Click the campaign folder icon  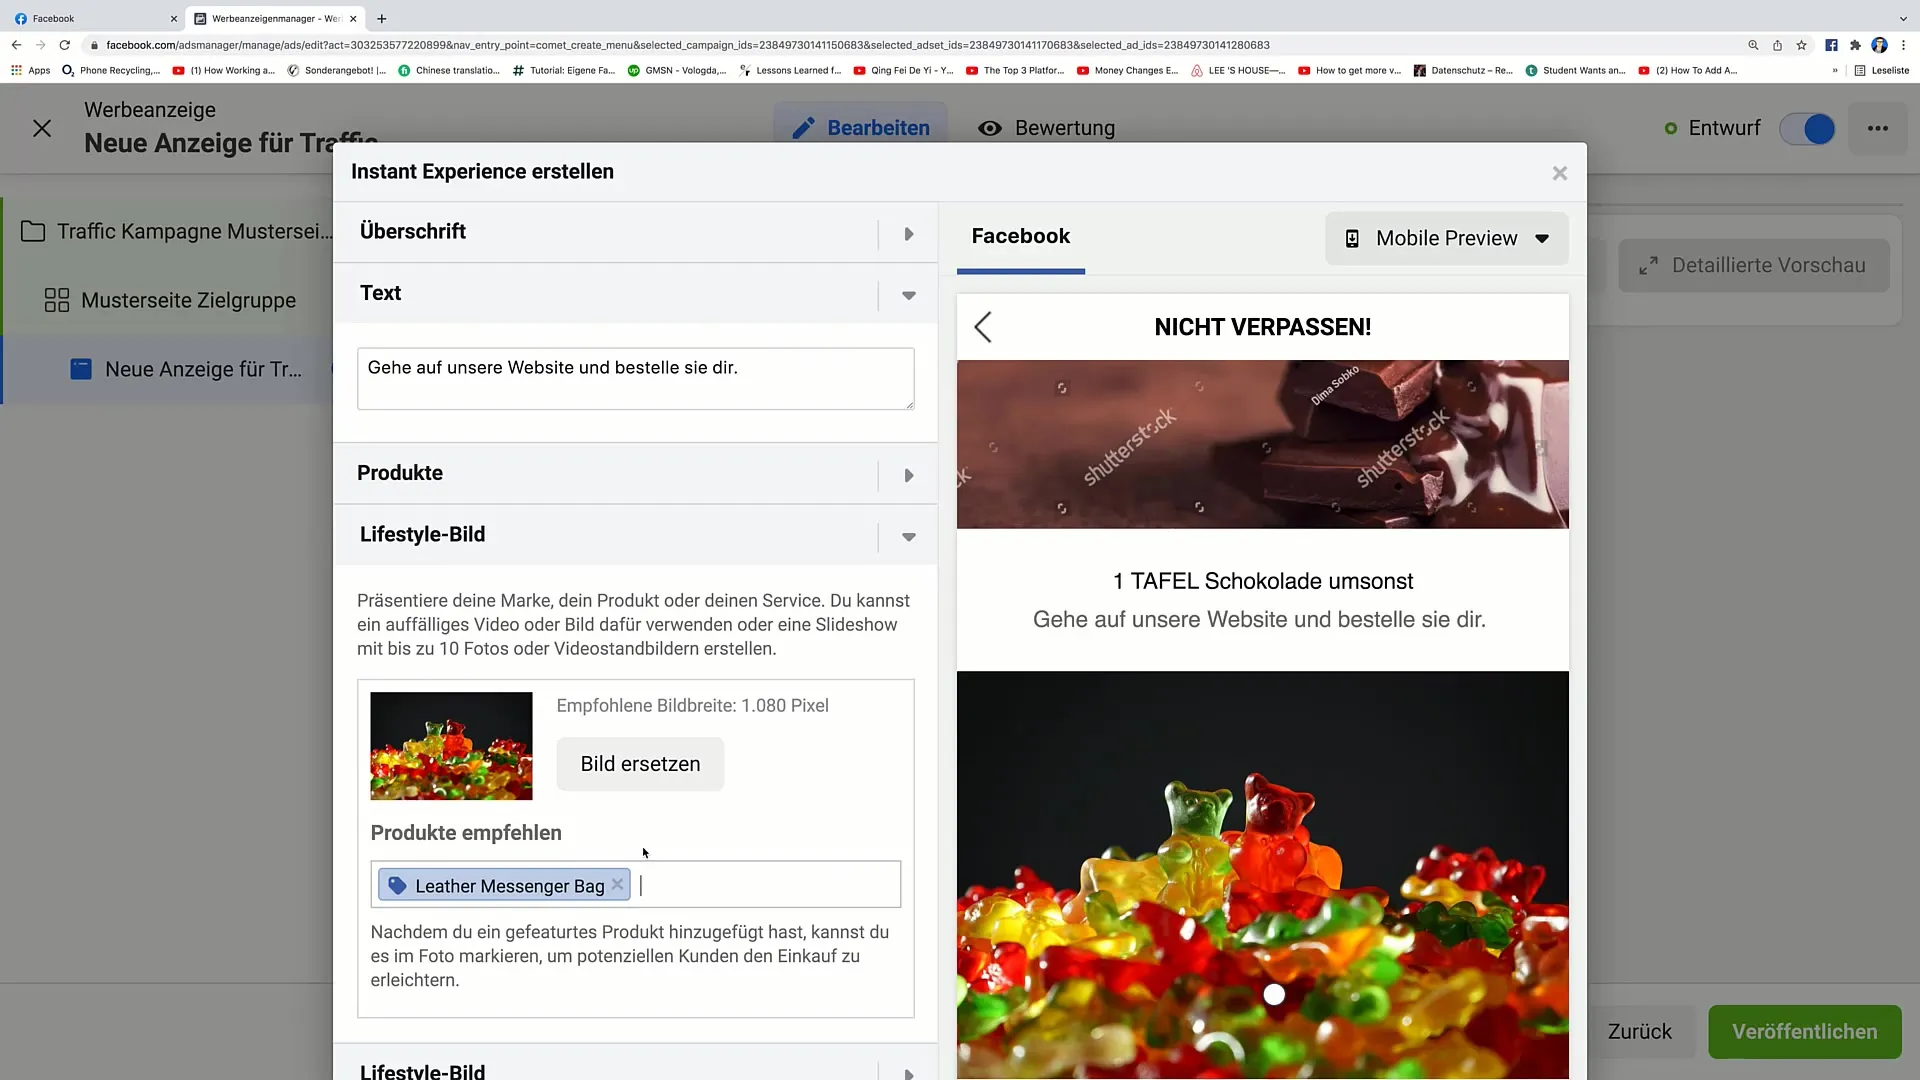(33, 231)
